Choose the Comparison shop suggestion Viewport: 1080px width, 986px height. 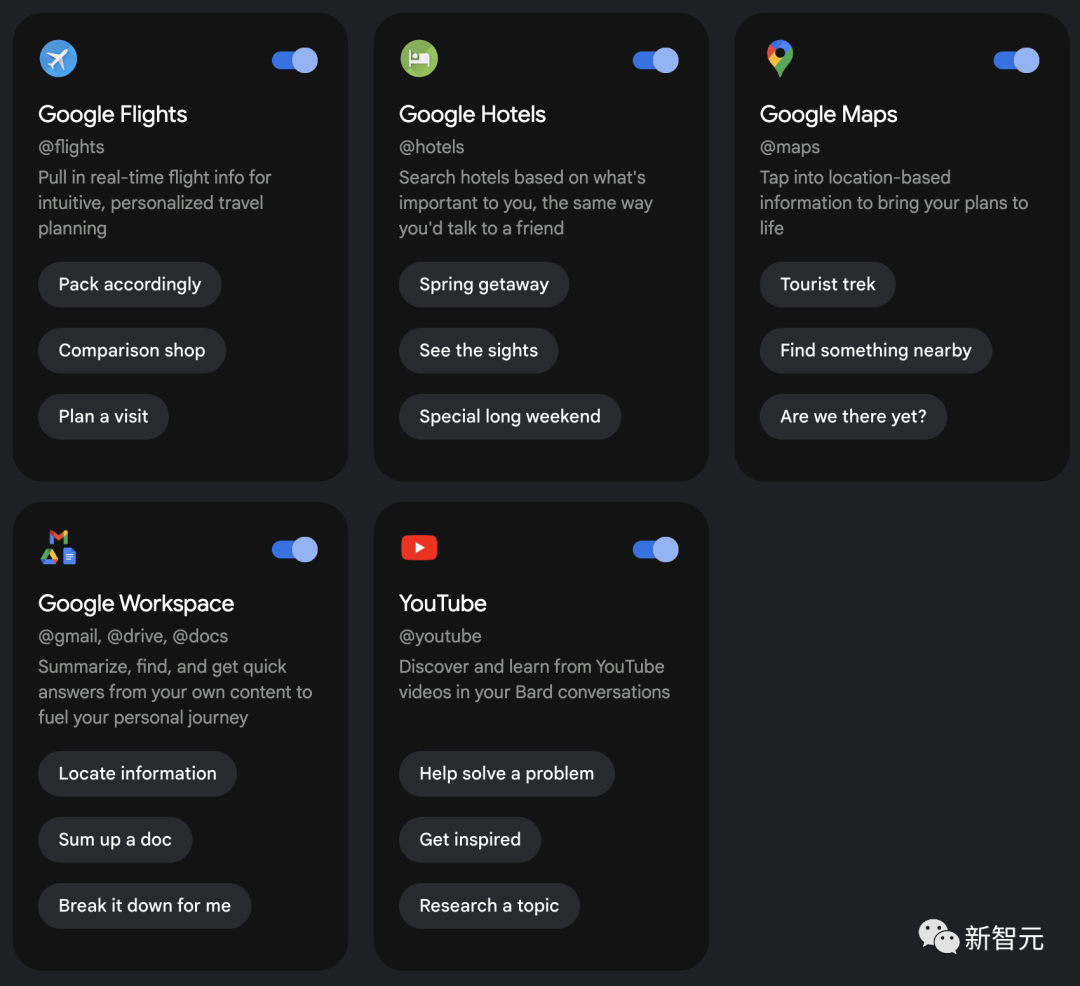(x=132, y=350)
